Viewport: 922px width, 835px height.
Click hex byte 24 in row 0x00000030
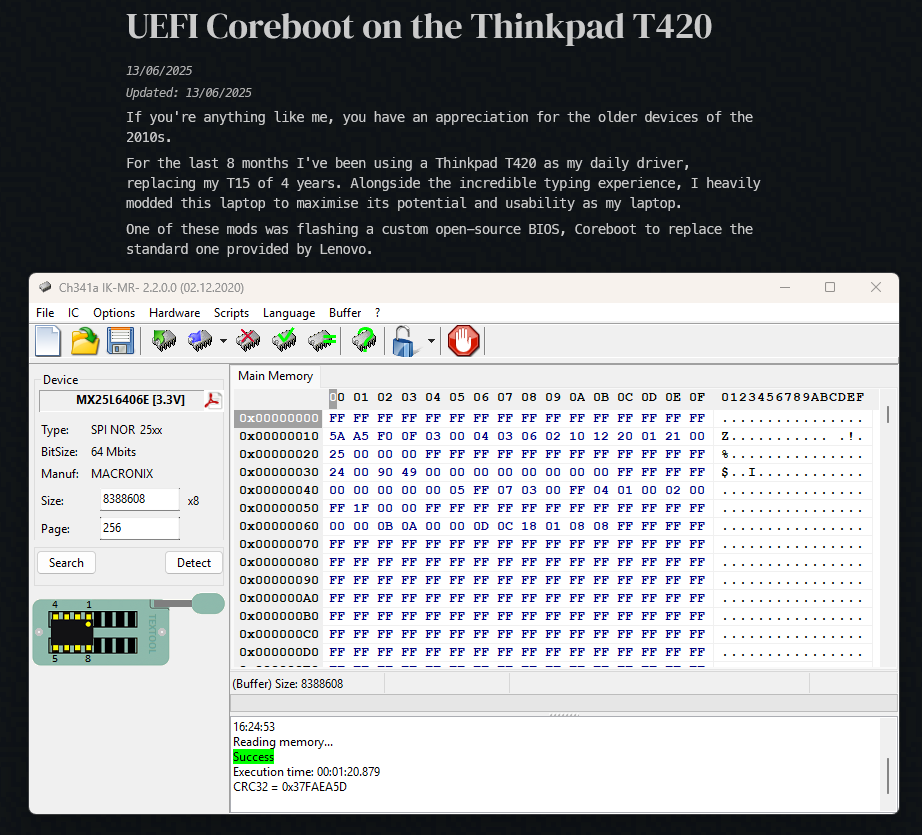pyautogui.click(x=337, y=472)
